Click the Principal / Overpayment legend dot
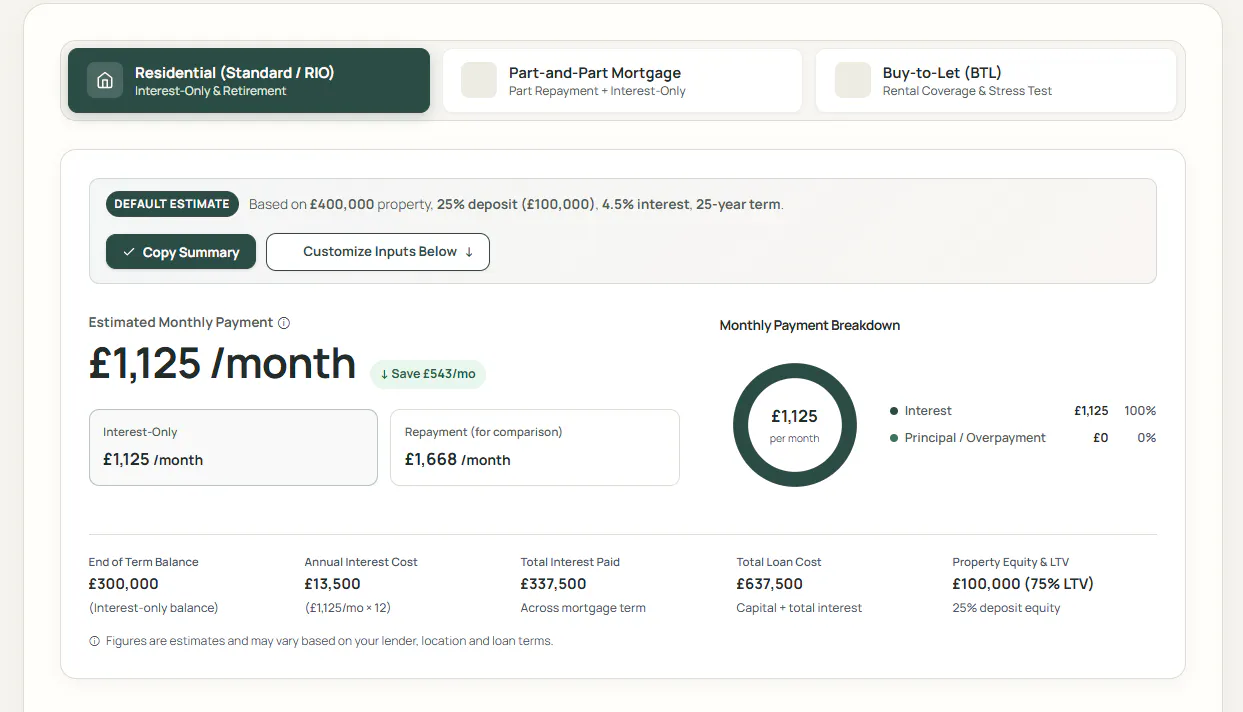 (894, 438)
